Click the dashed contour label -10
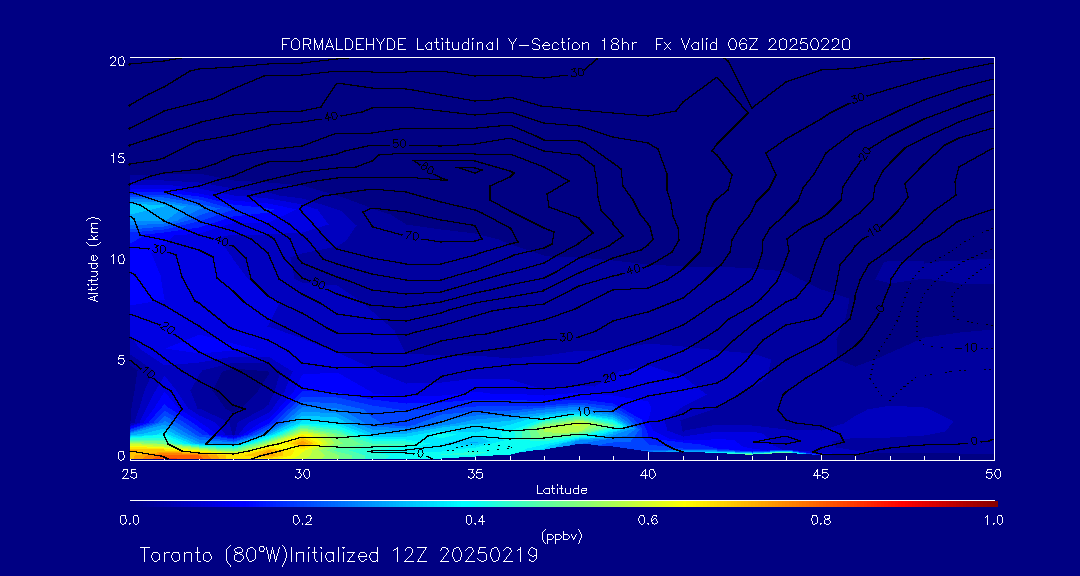 pyautogui.click(x=968, y=347)
